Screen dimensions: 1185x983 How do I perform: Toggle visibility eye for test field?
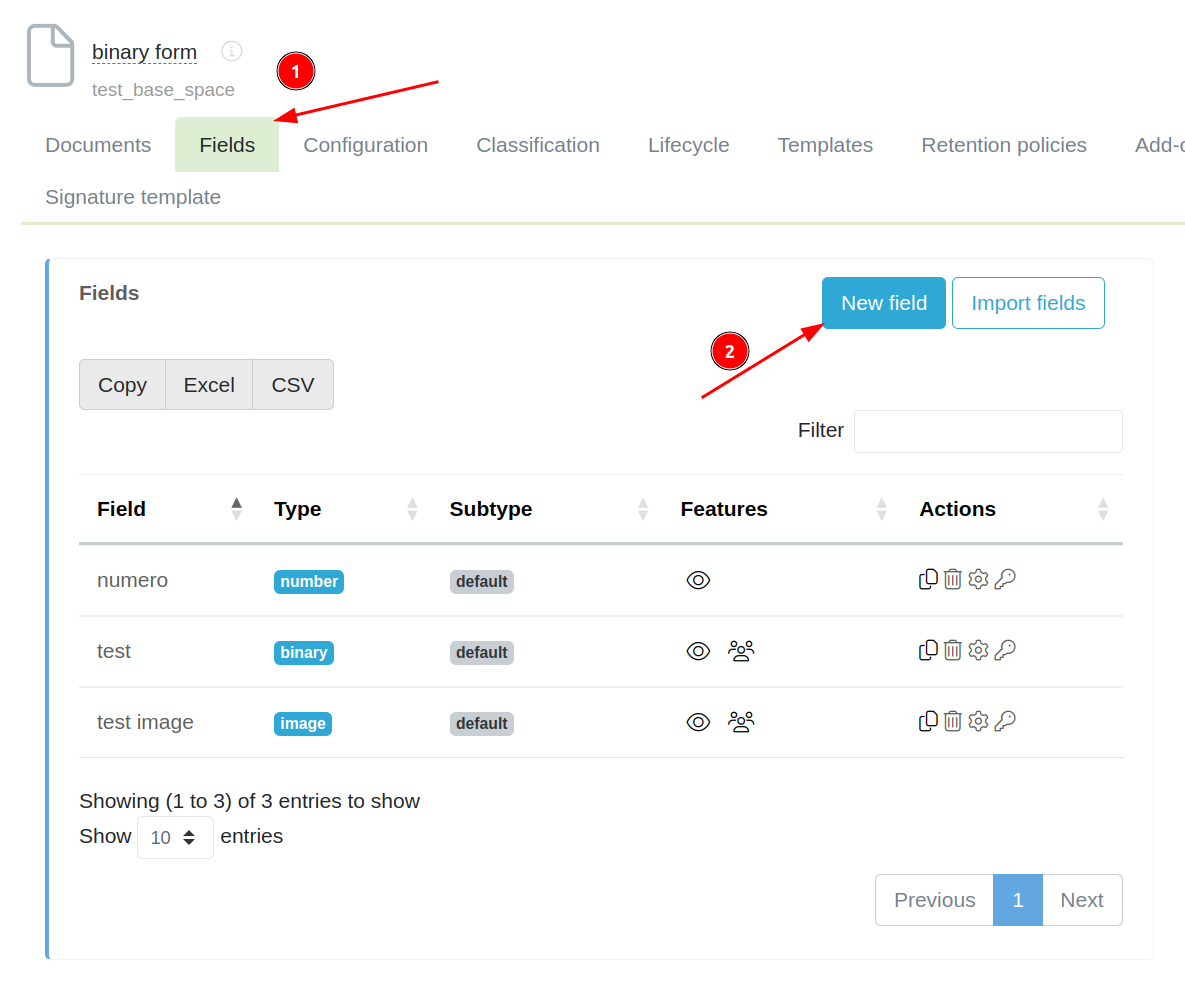coord(698,651)
